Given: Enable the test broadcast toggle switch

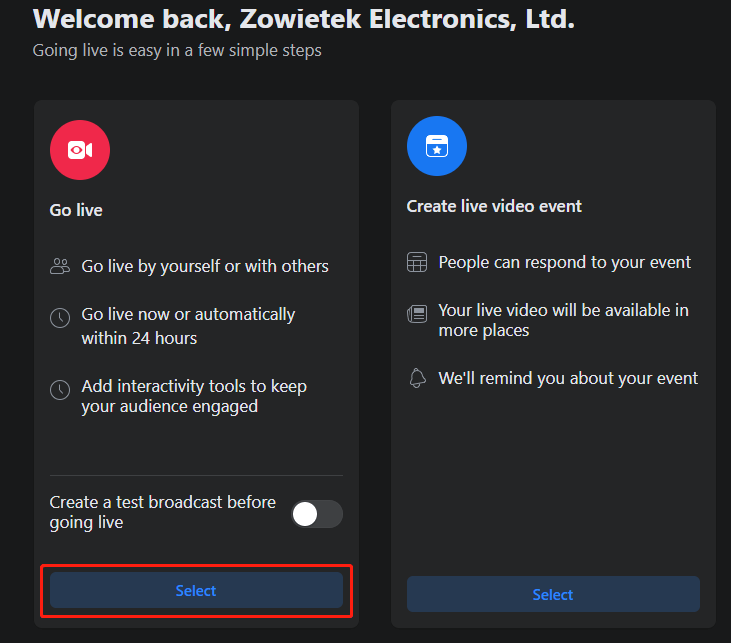Looking at the screenshot, I should point(316,514).
